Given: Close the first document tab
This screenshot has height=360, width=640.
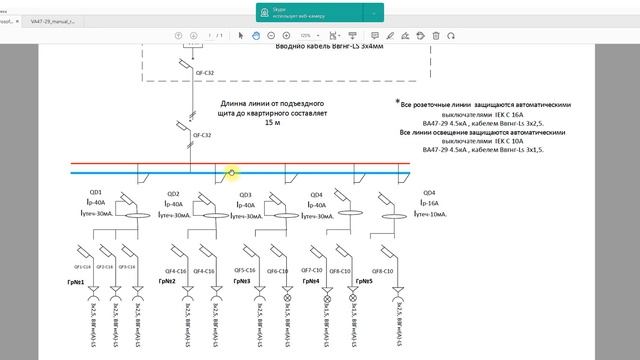Looking at the screenshot, I should [x=17, y=21].
